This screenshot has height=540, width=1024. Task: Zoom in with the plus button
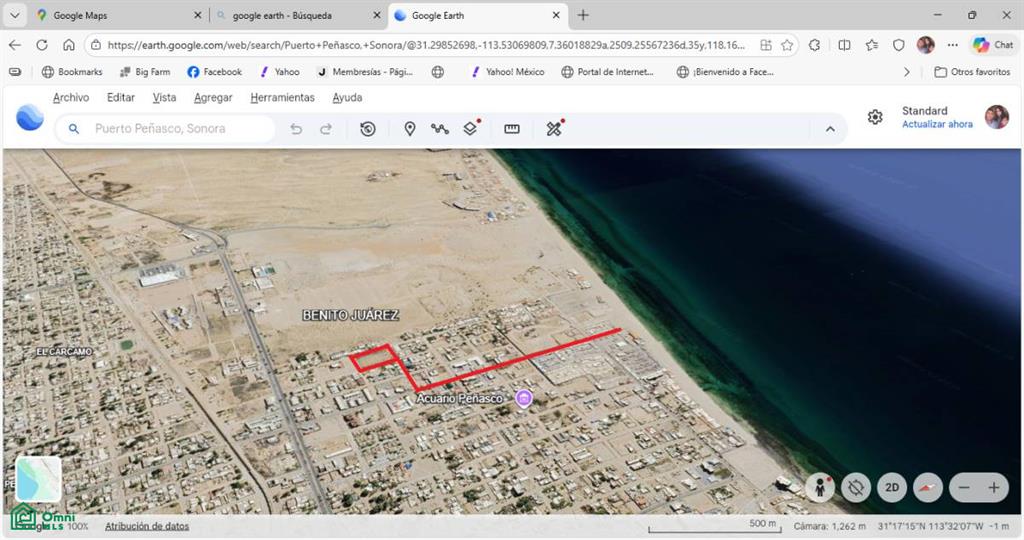994,488
